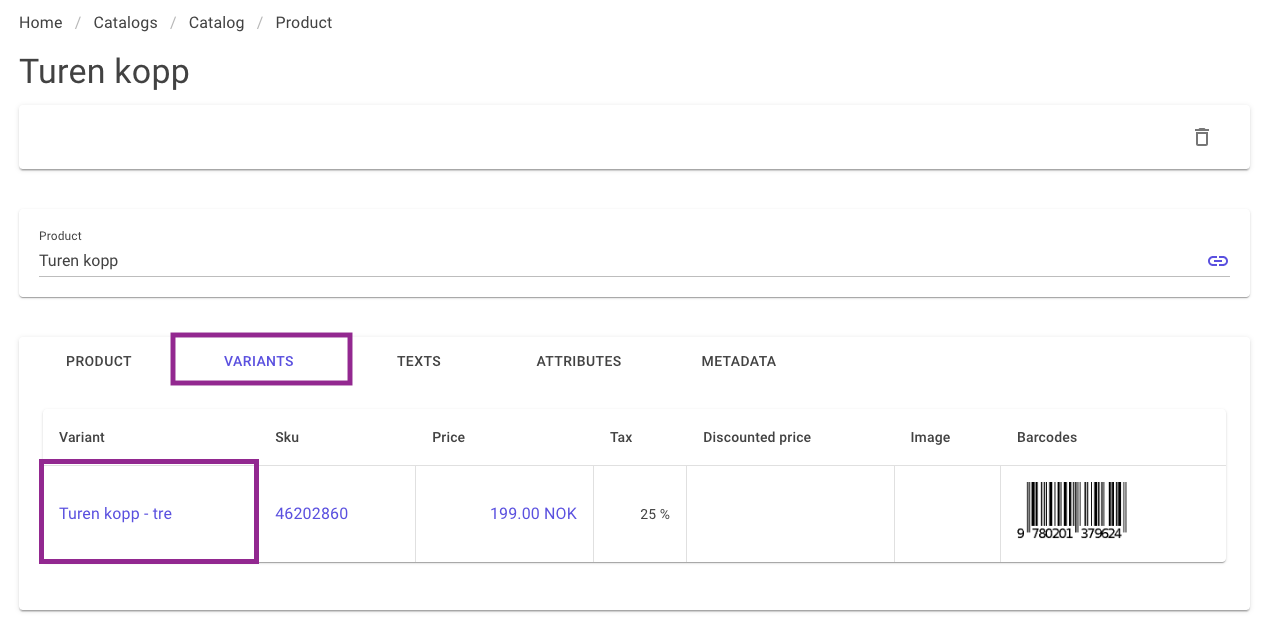
Task: Open the Texts tab
Action: 419,361
